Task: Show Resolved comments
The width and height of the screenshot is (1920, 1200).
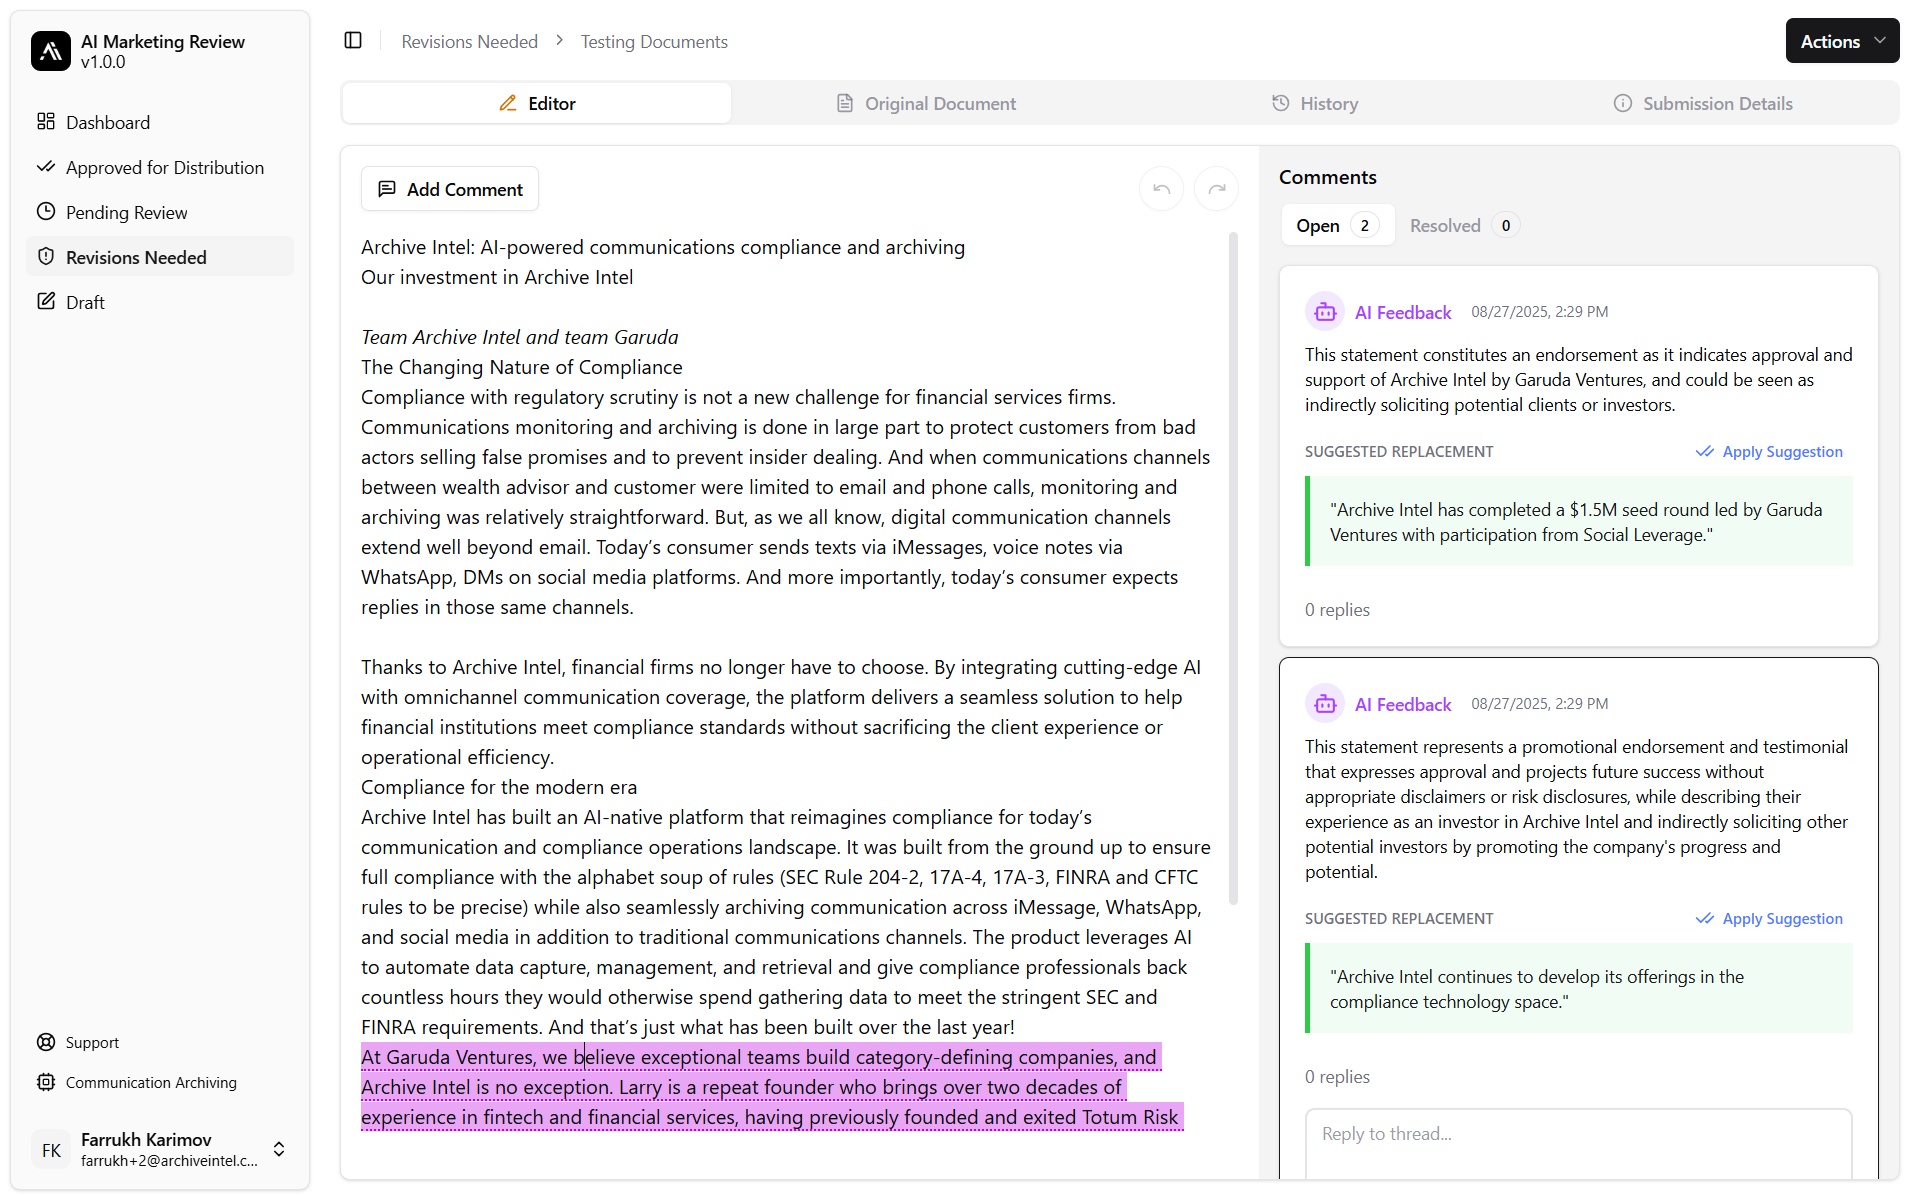Action: [x=1462, y=225]
